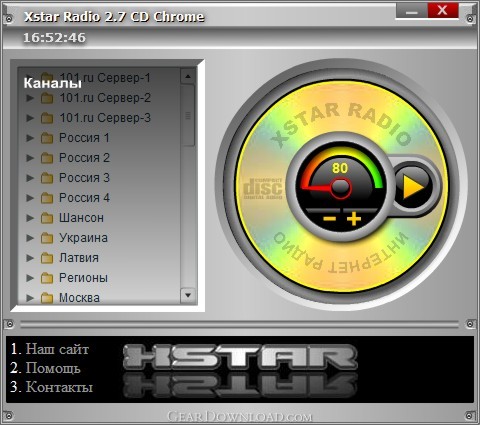The height and width of the screenshot is (425, 480).
Task: Click the Россия 4 folder icon
Action: (x=47, y=198)
